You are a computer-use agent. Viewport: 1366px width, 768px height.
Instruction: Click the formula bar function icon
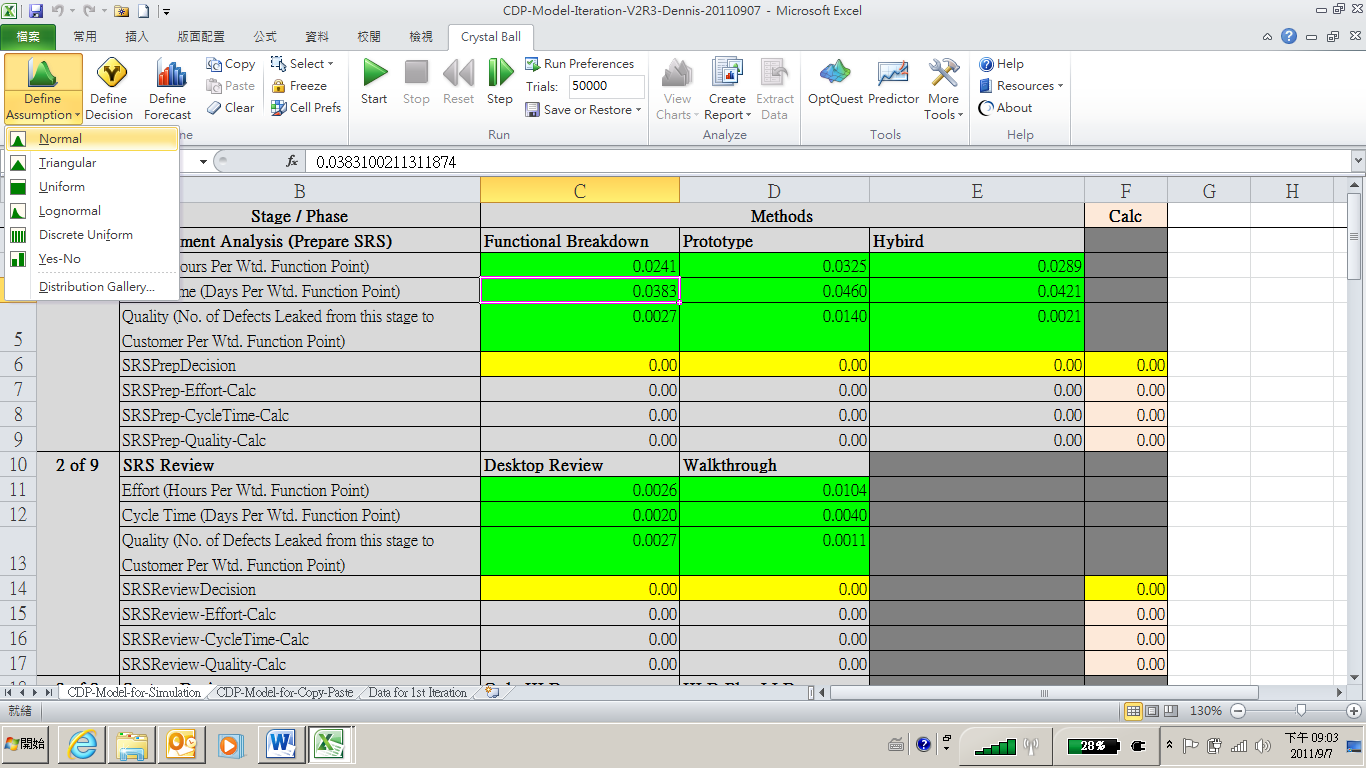tap(292, 161)
